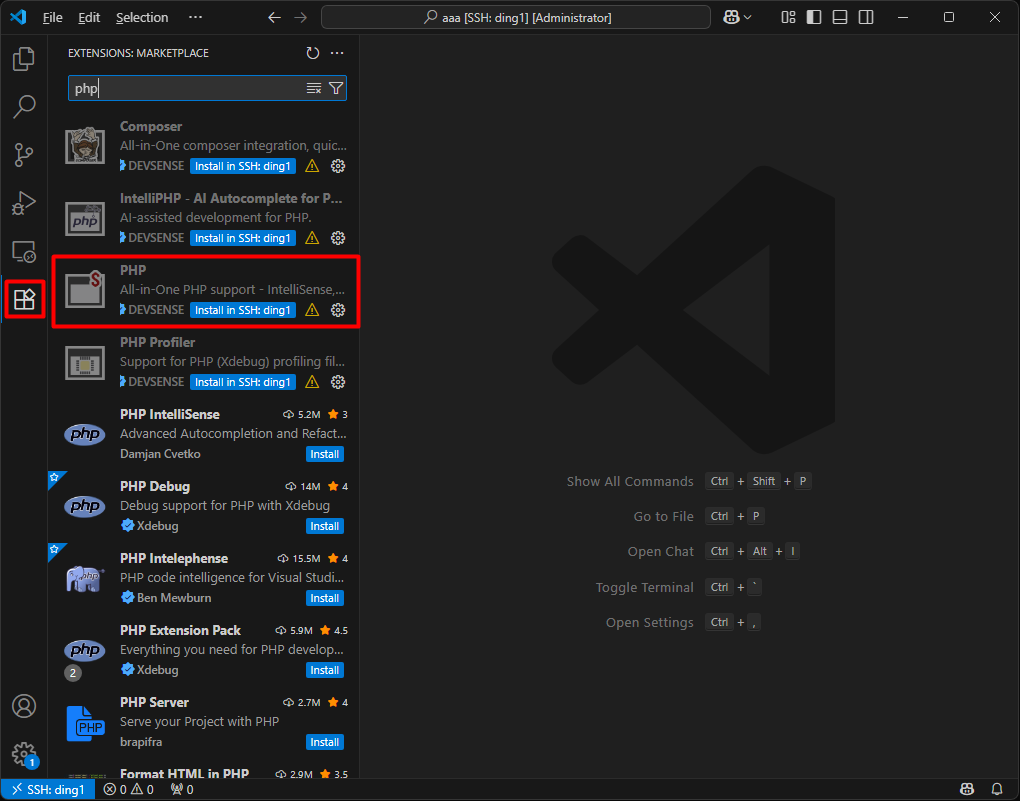
Task: Open PHP Extension Pack title
Action: (180, 631)
